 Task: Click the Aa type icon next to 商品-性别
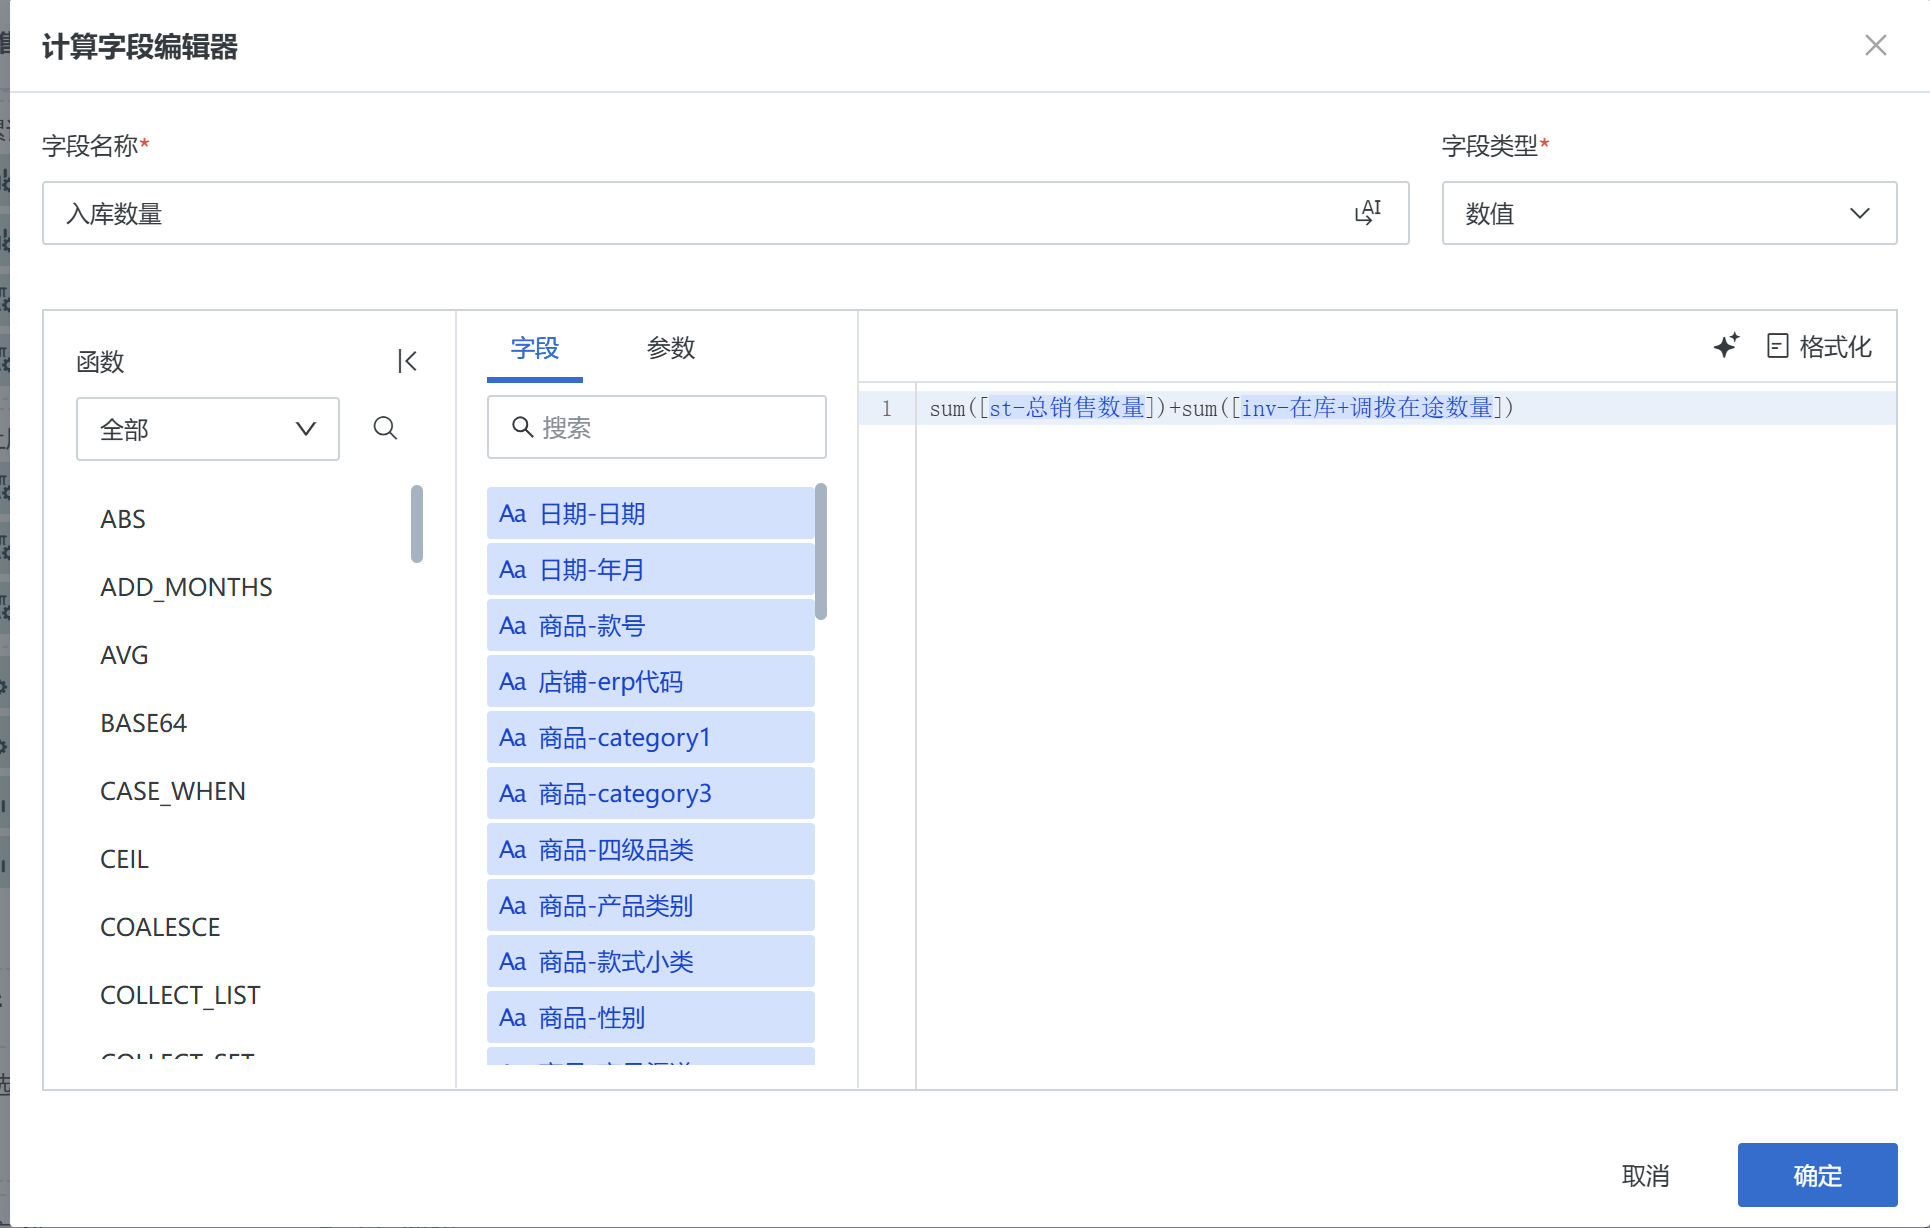coord(512,1017)
